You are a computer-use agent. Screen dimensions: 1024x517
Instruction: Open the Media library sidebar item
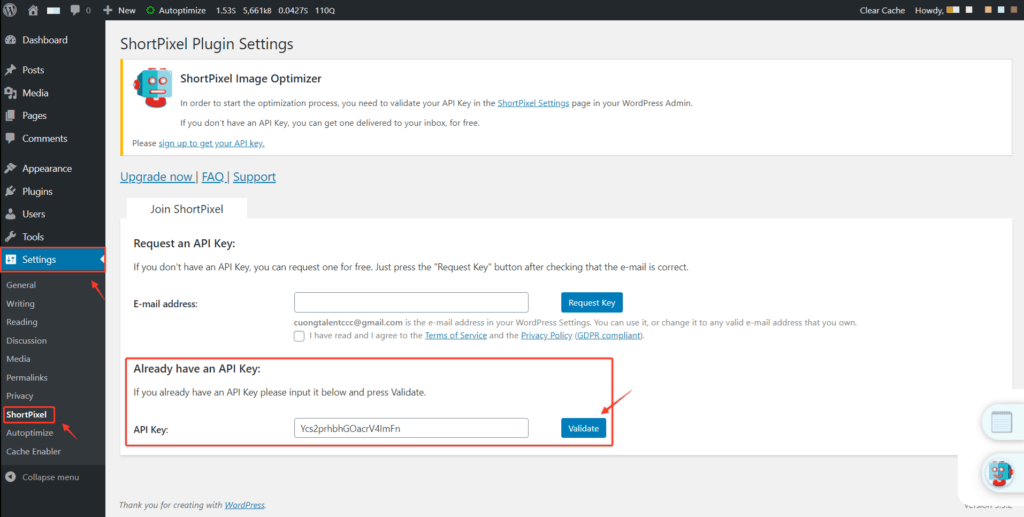pos(34,93)
